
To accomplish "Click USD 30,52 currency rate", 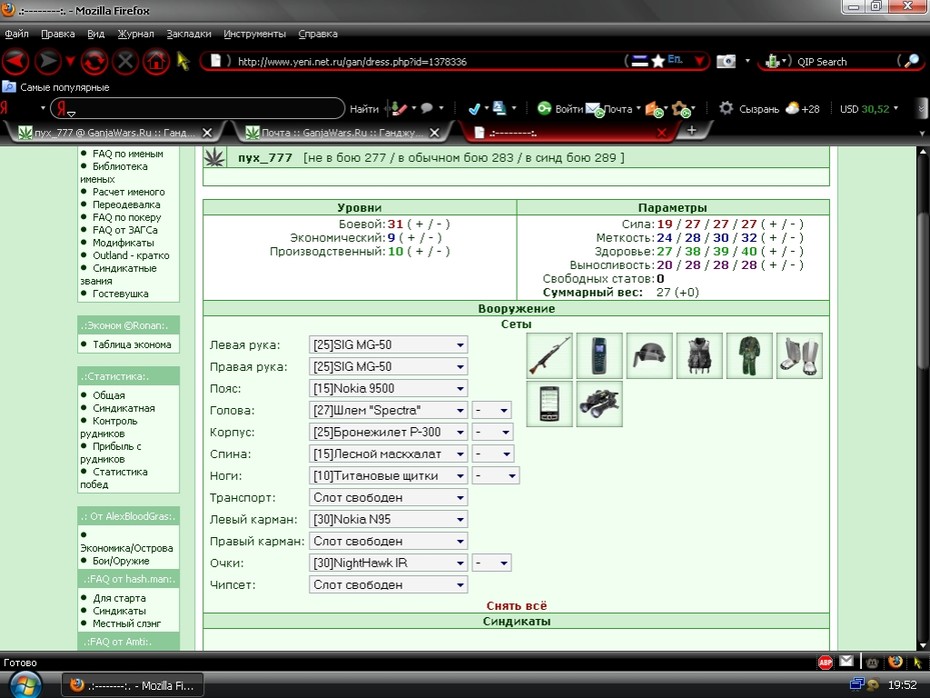I will click(x=865, y=109).
